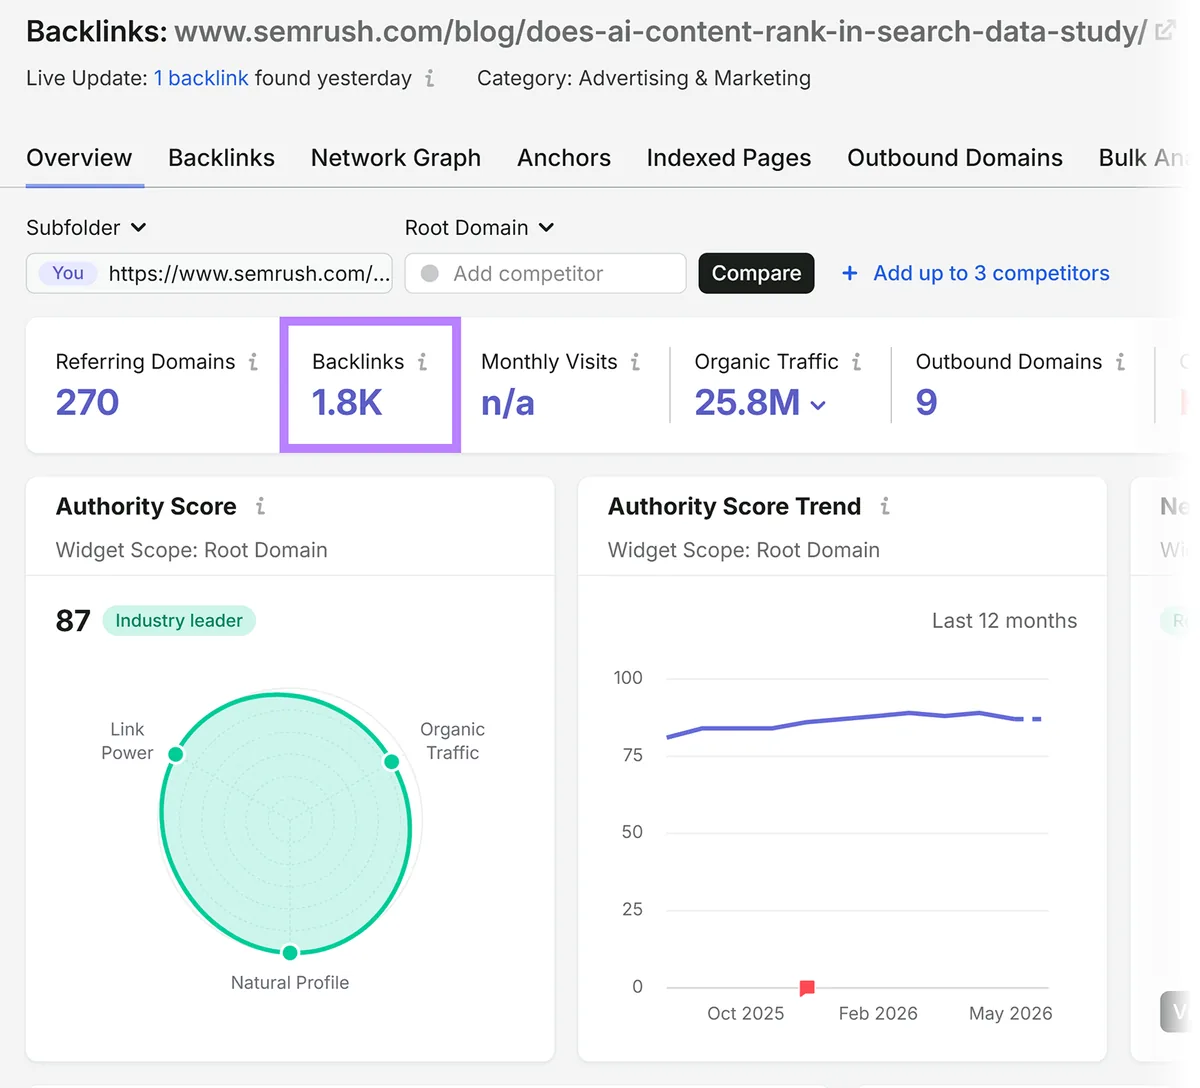The width and height of the screenshot is (1200, 1088).
Task: Open external link icon next to URL
Action: tap(1164, 31)
